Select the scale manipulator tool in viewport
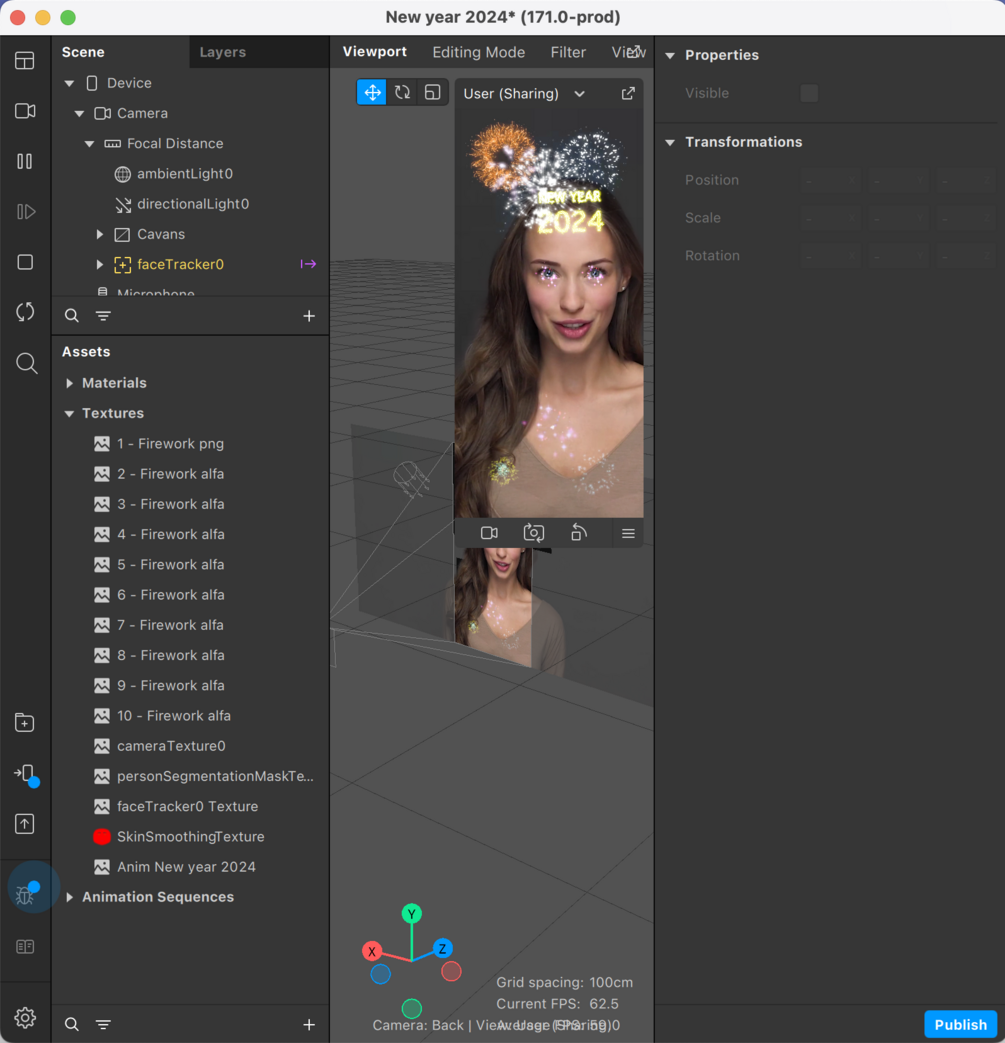Screen dimensions: 1005x1043 432,92
